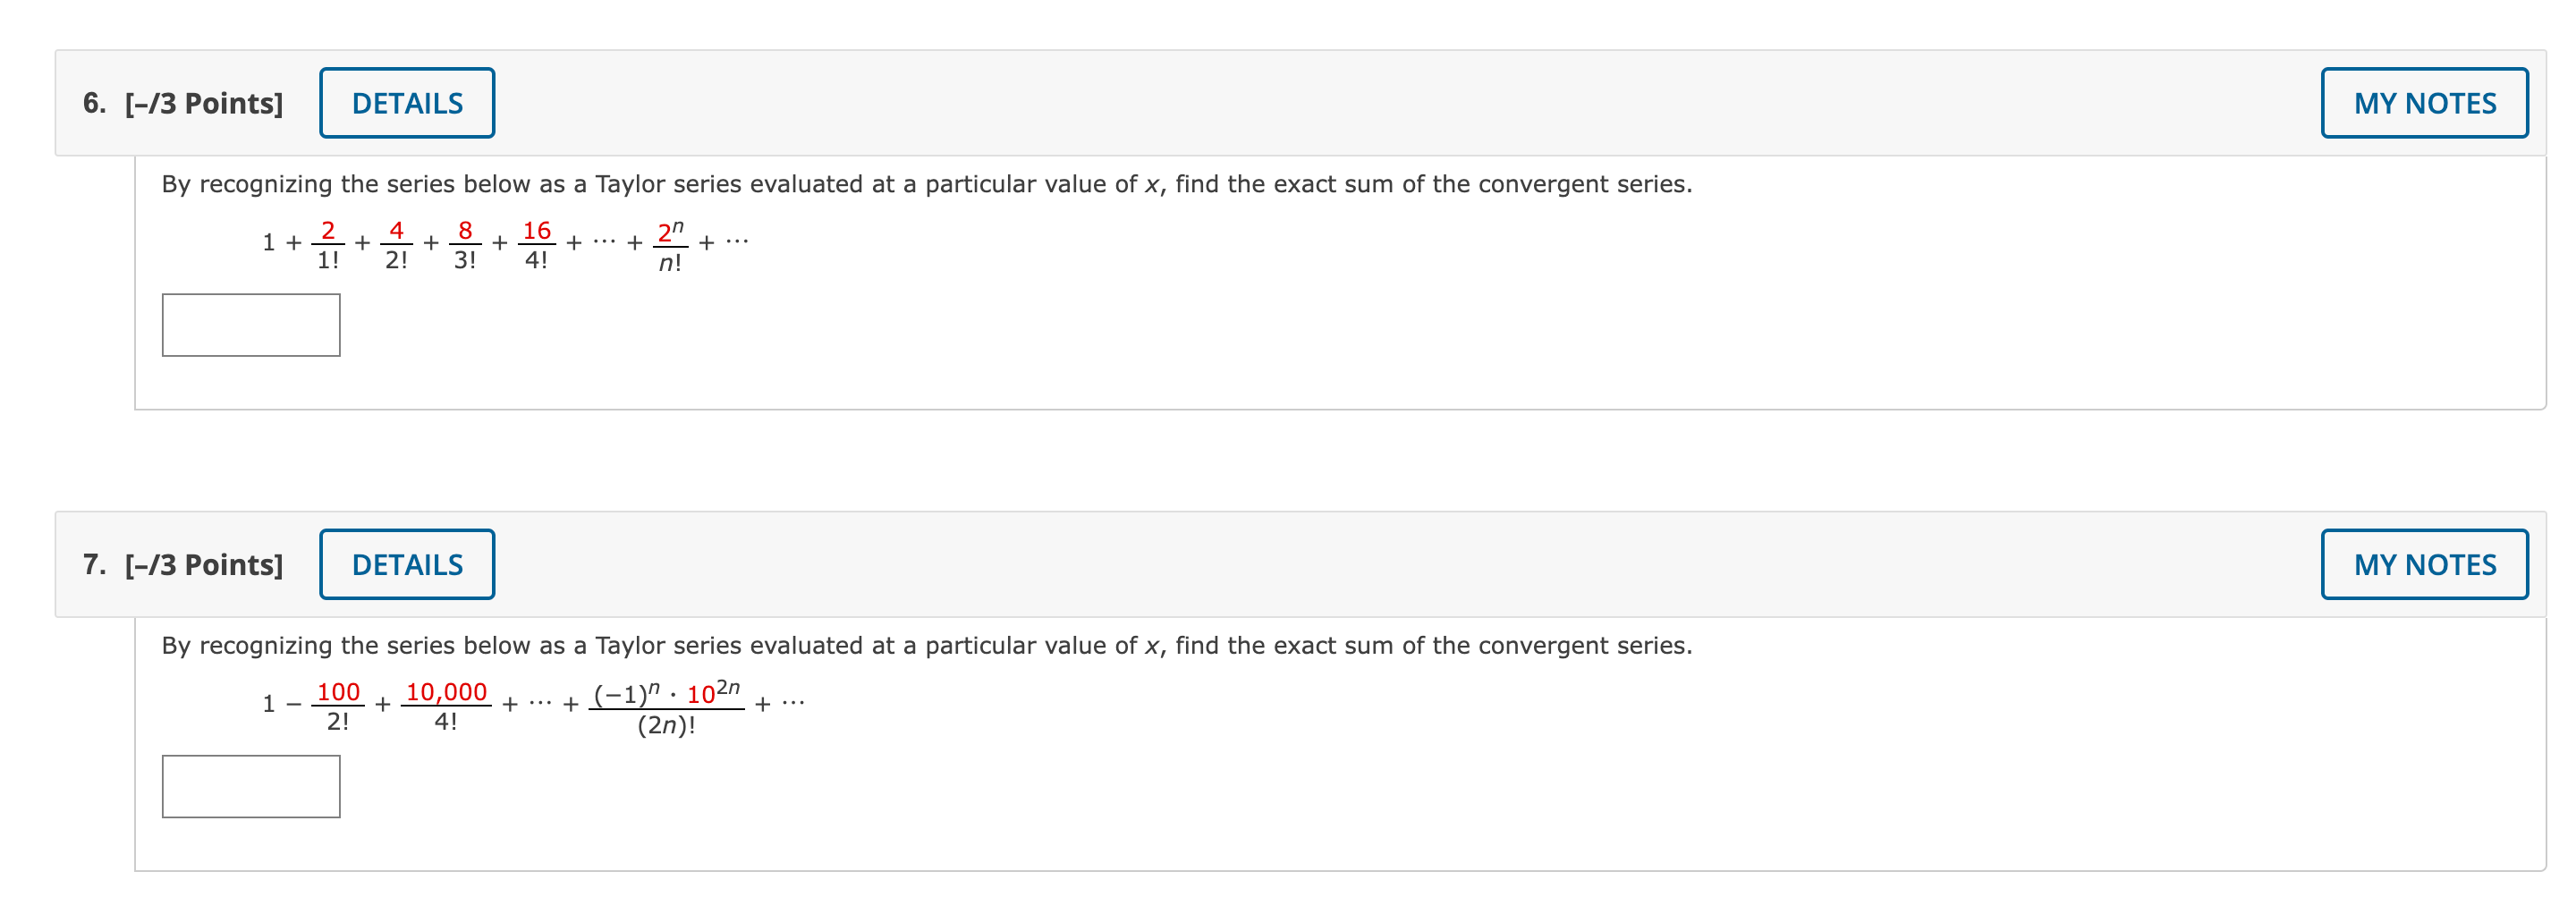Screen dimensions: 2576x914
Task: Focus the empty response field under question 7
Action: (x=250, y=788)
